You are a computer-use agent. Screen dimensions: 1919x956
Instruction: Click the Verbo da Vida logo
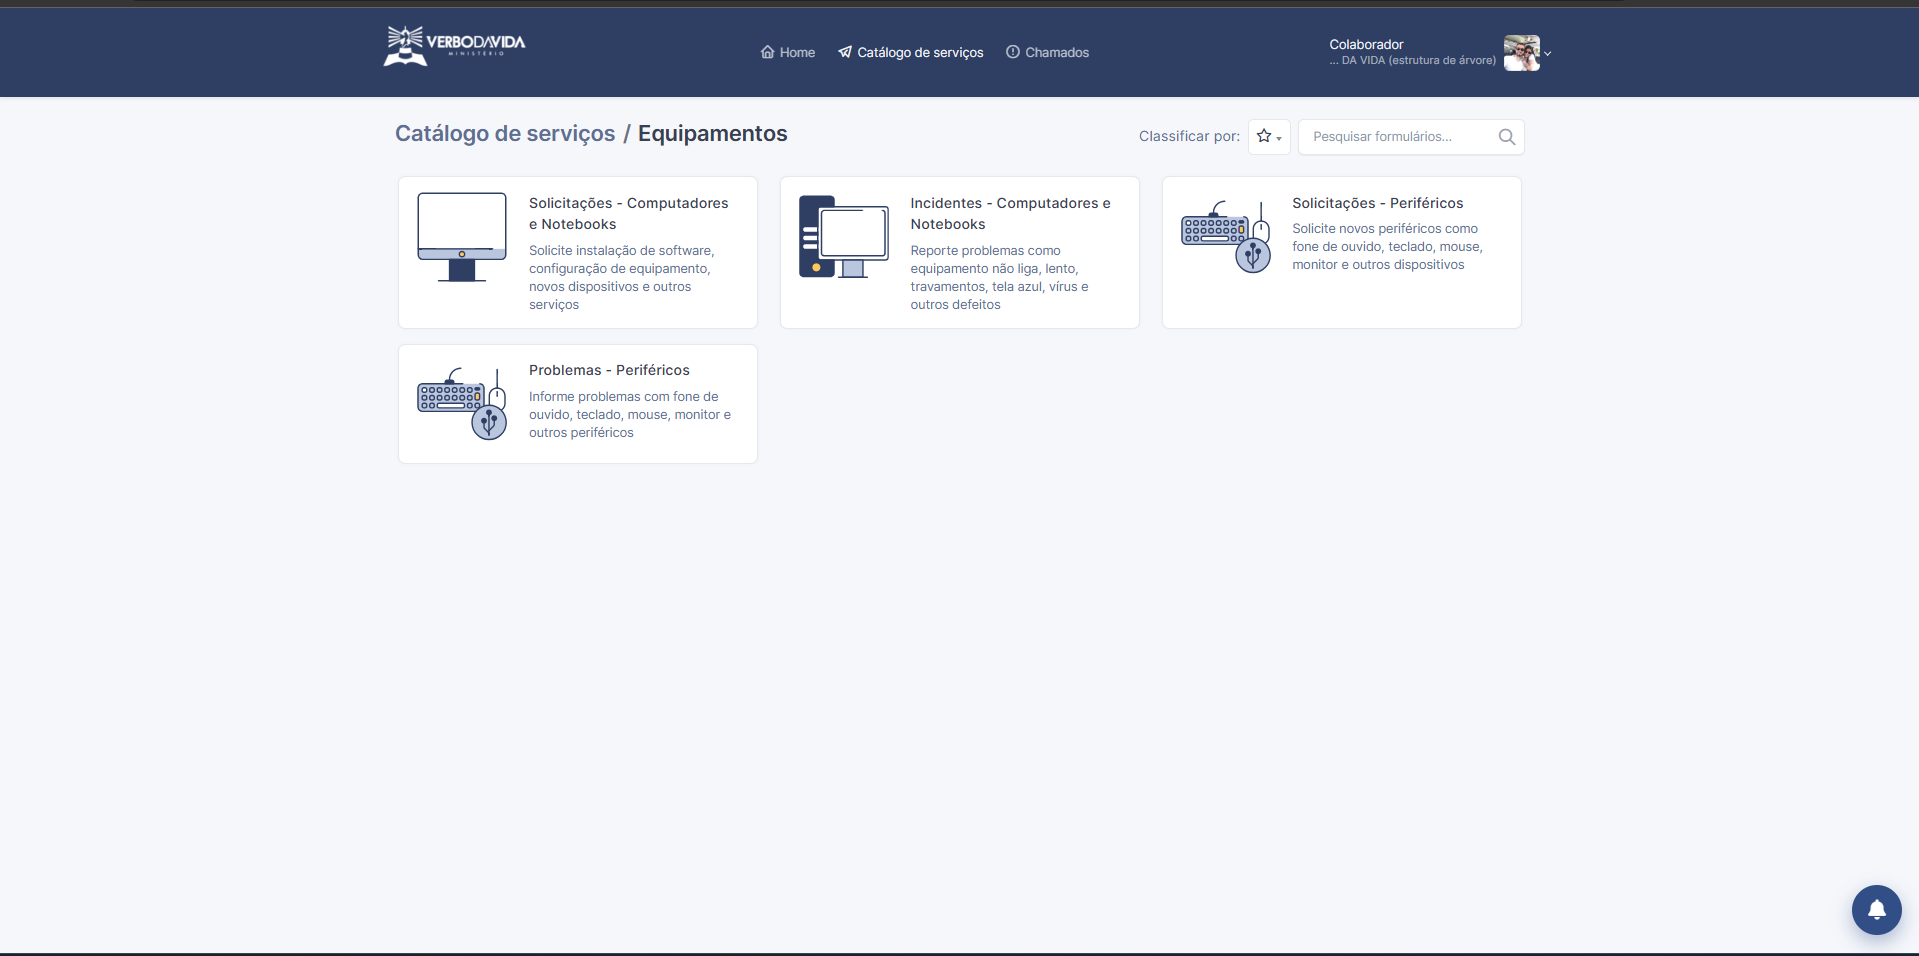click(x=454, y=46)
